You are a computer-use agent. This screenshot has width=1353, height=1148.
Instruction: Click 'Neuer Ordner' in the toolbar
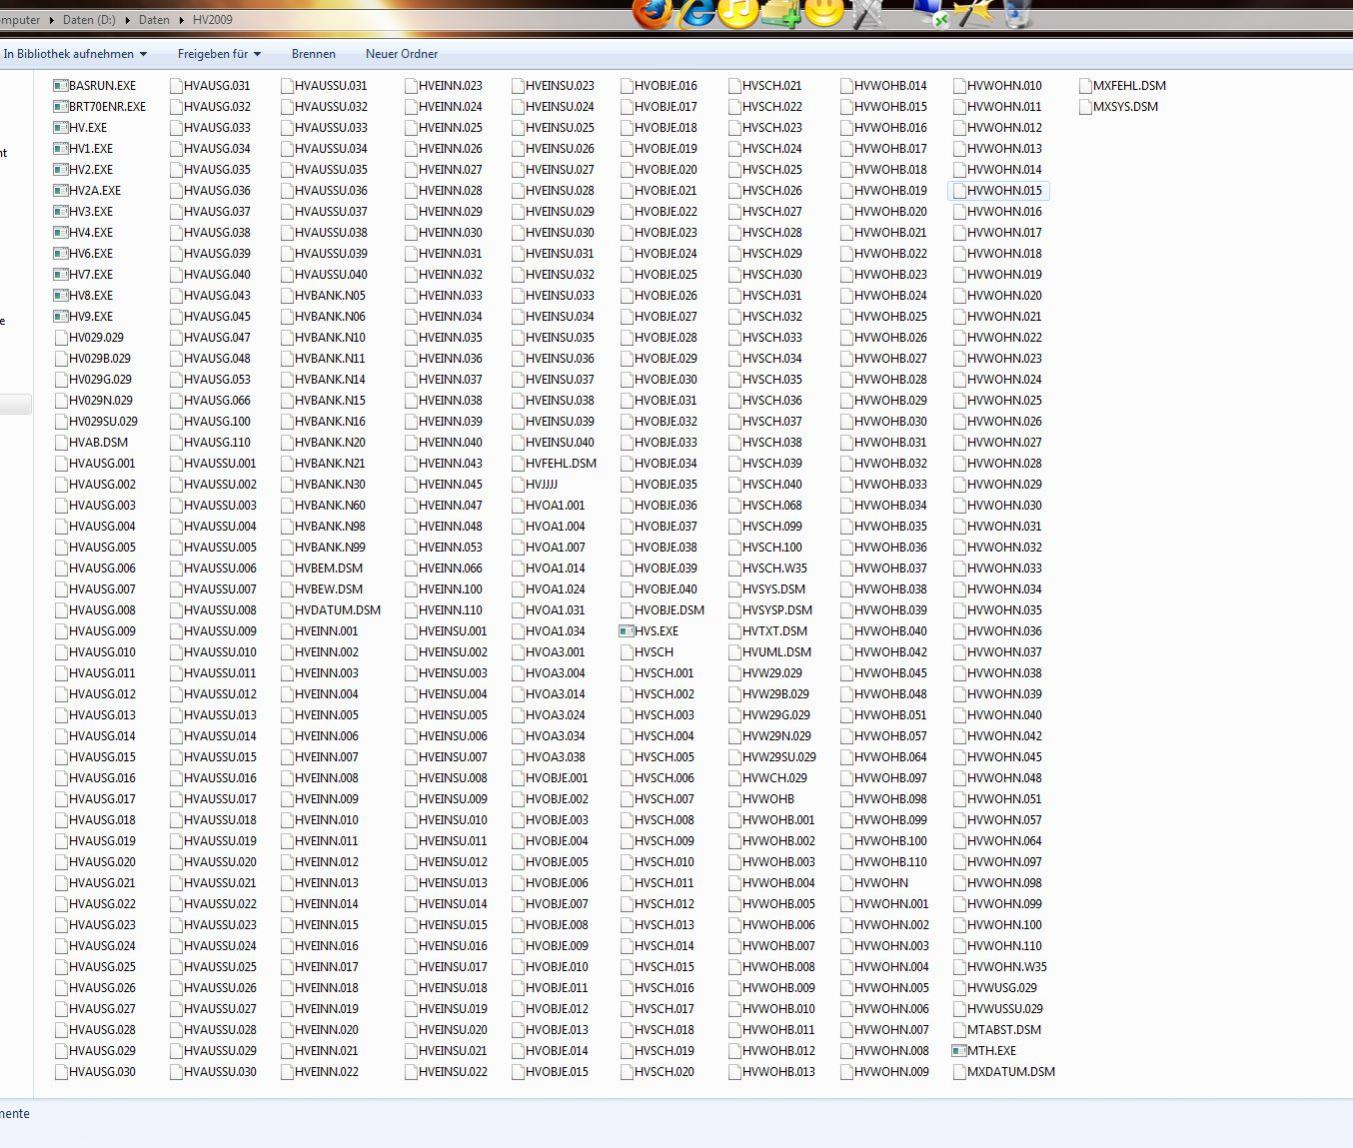[402, 54]
